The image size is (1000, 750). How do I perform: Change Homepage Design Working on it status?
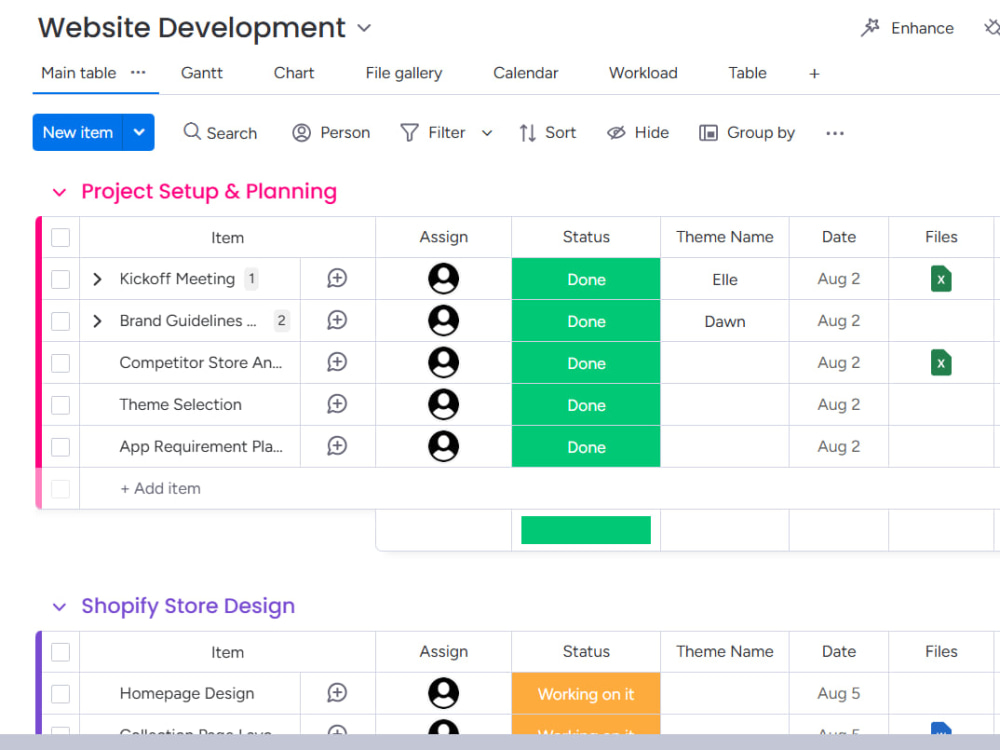pos(585,693)
